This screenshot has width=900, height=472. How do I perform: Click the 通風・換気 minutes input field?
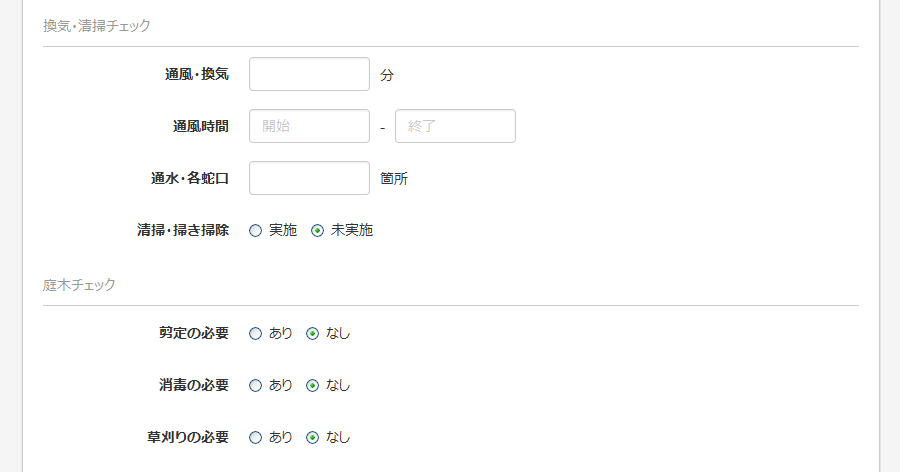pyautogui.click(x=309, y=74)
